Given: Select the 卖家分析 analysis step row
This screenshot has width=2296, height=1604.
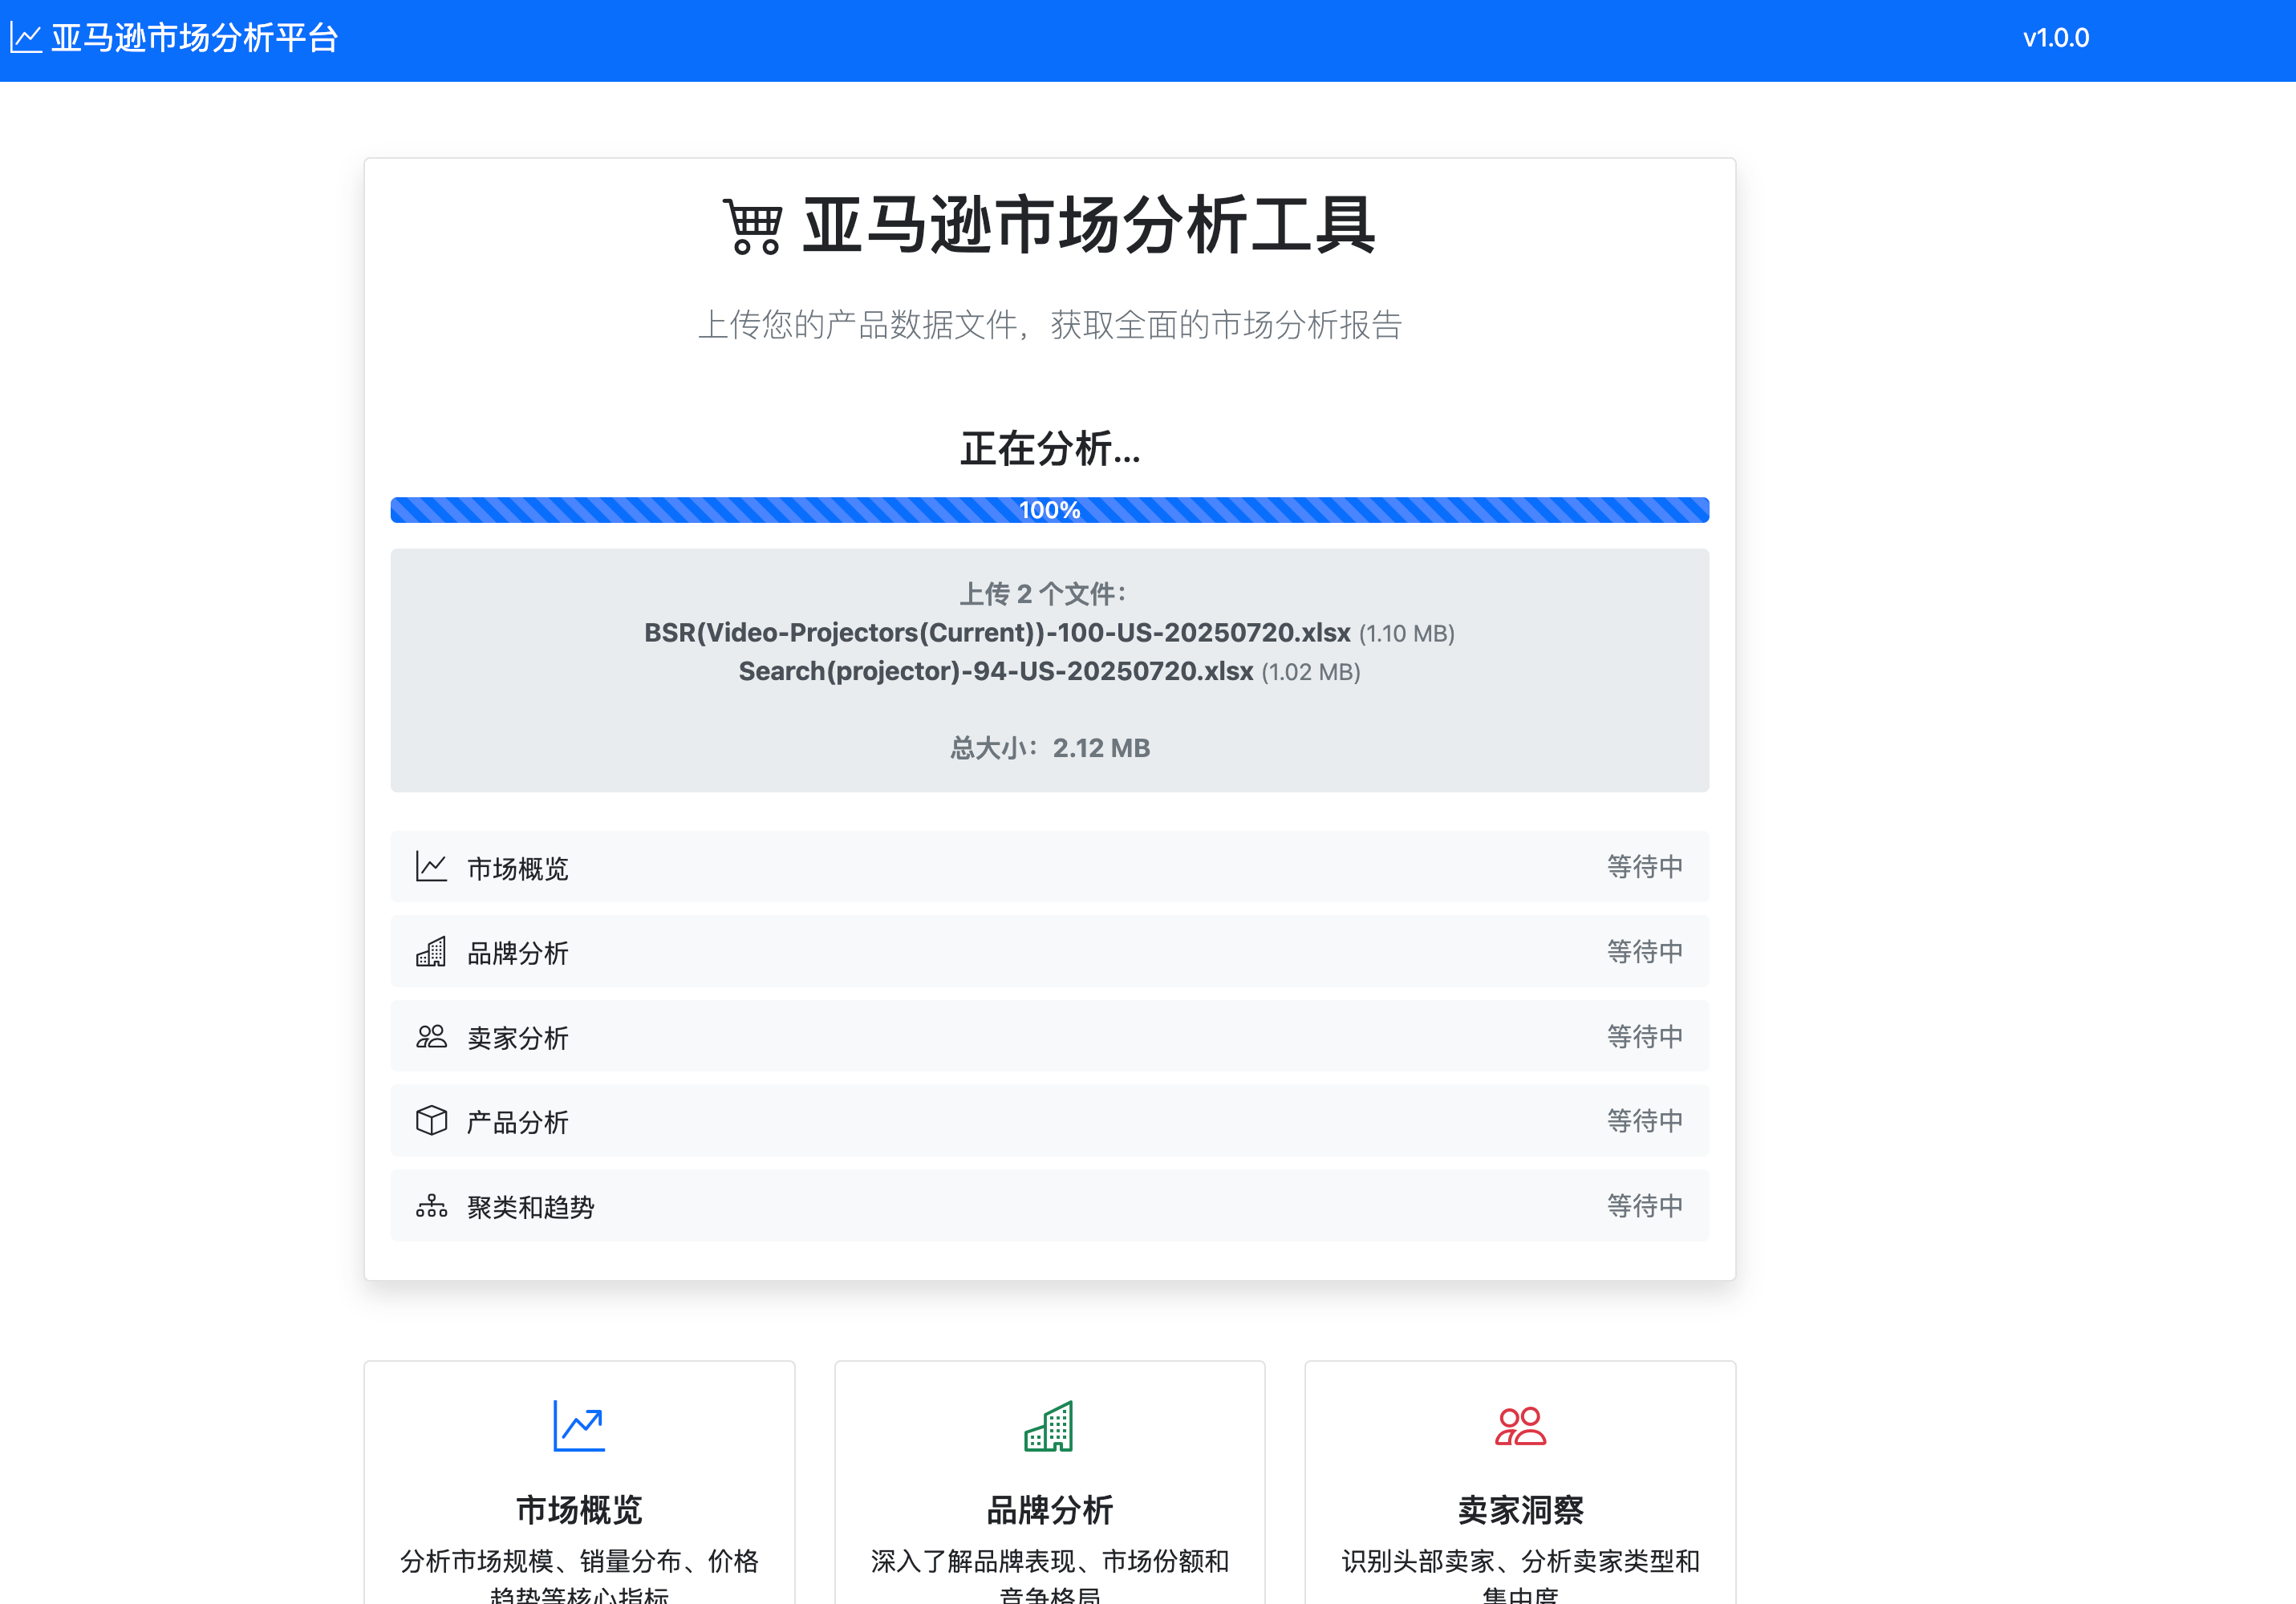Looking at the screenshot, I should [x=1050, y=1037].
